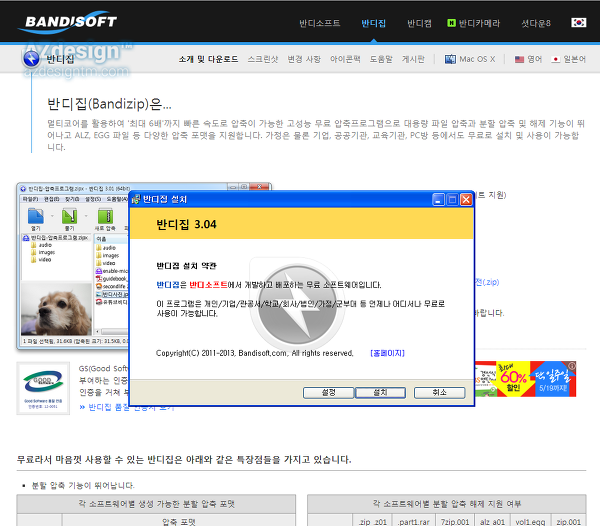Click installer title bar icon
Viewport: 600px width, 526px height.
[136, 199]
